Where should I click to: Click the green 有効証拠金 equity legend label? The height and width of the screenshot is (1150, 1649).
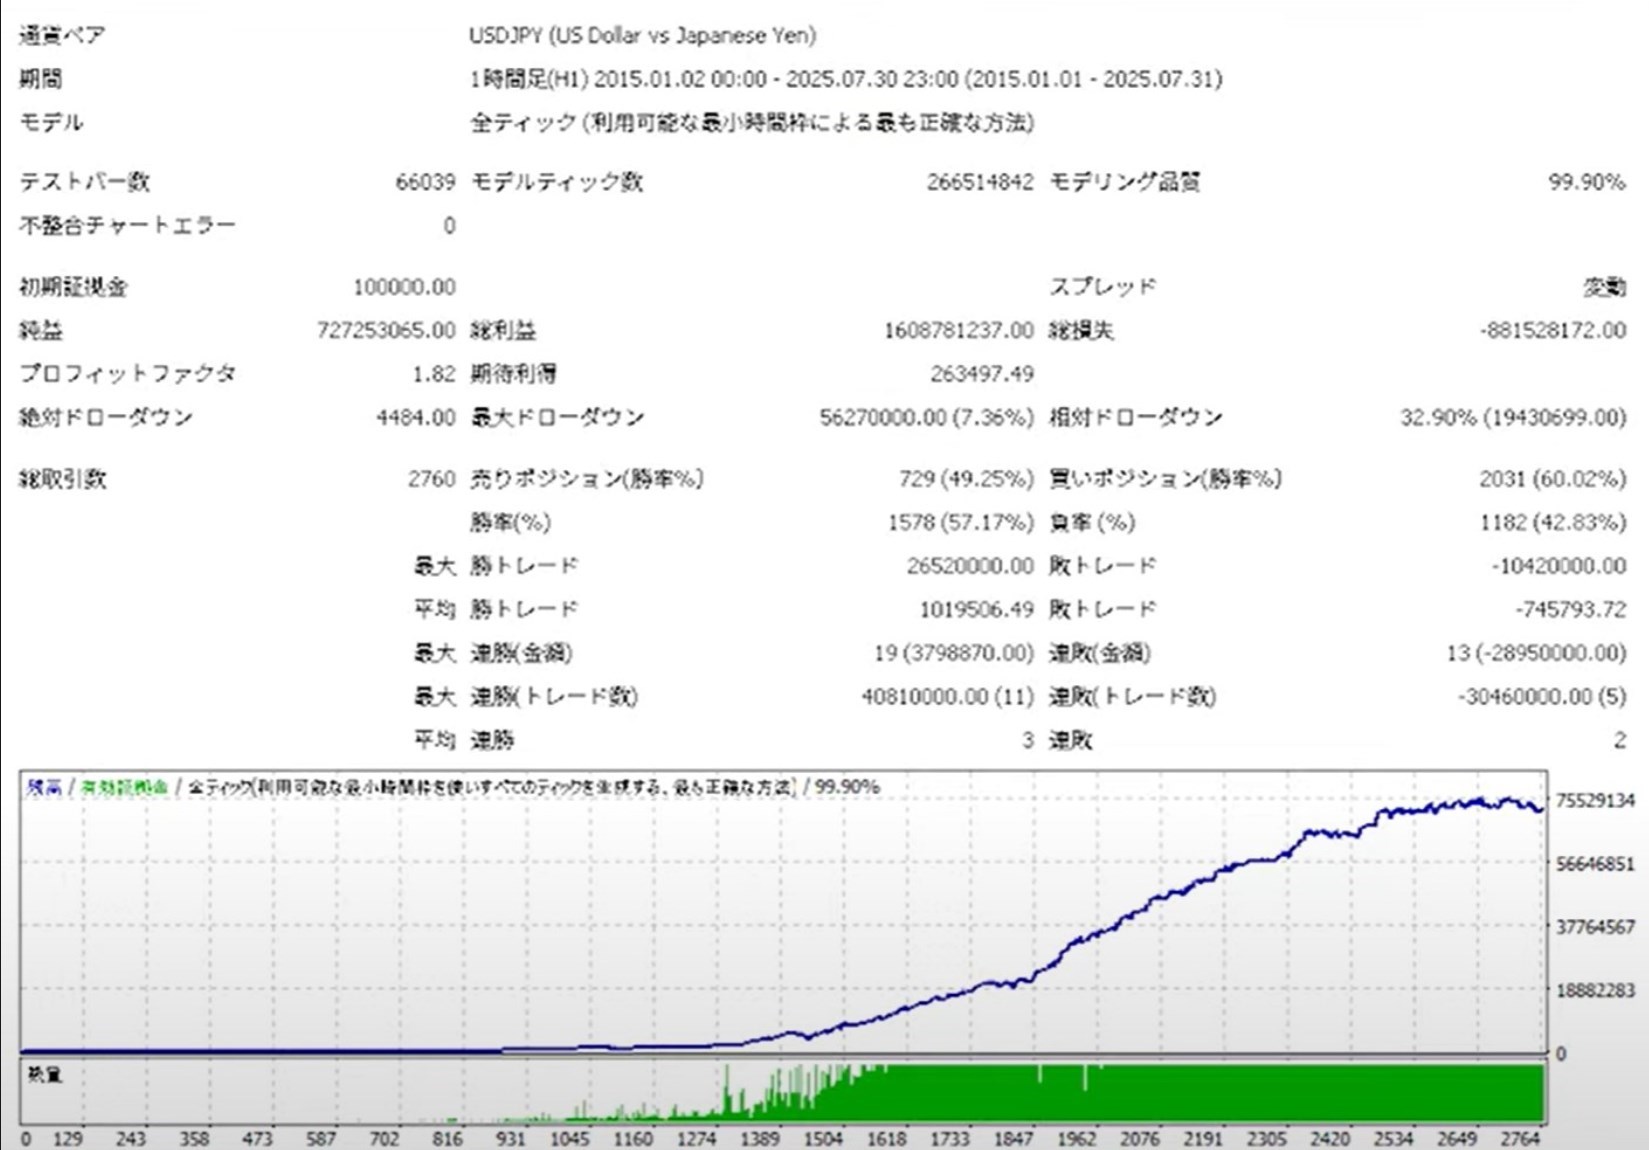tap(124, 788)
